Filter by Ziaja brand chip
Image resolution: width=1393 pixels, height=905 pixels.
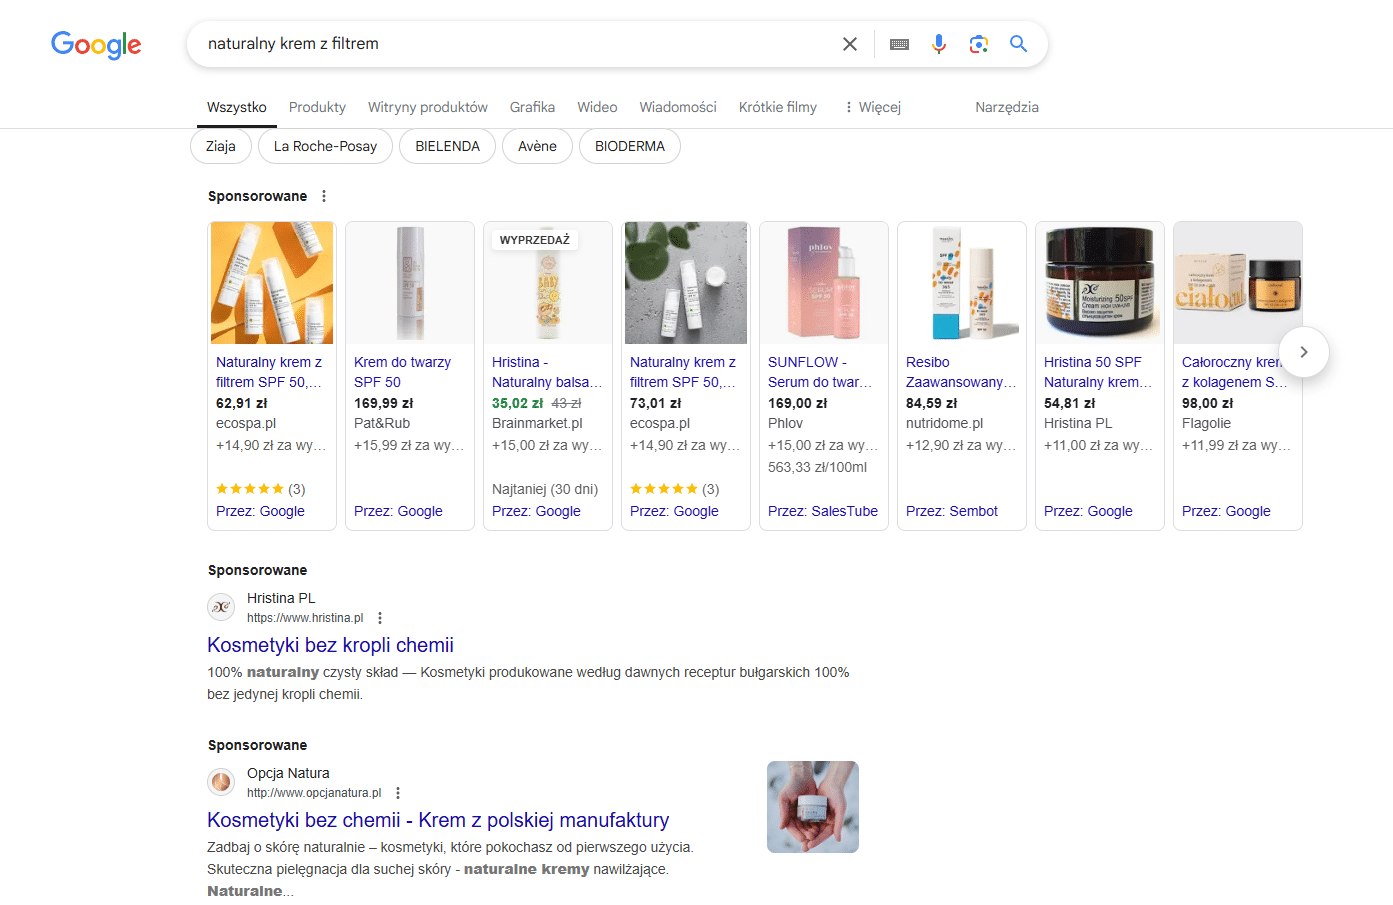coord(221,146)
